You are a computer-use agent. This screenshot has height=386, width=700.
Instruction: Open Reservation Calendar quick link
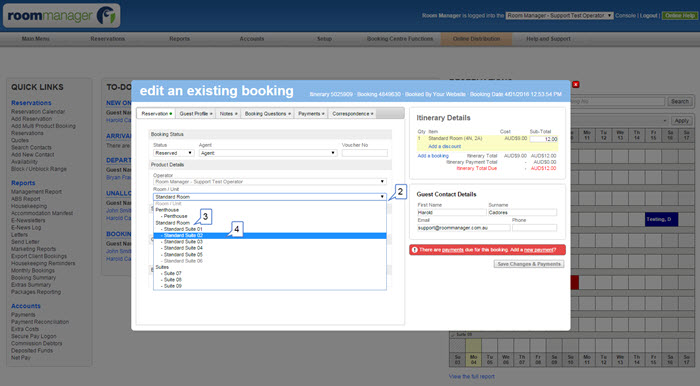pyautogui.click(x=38, y=112)
